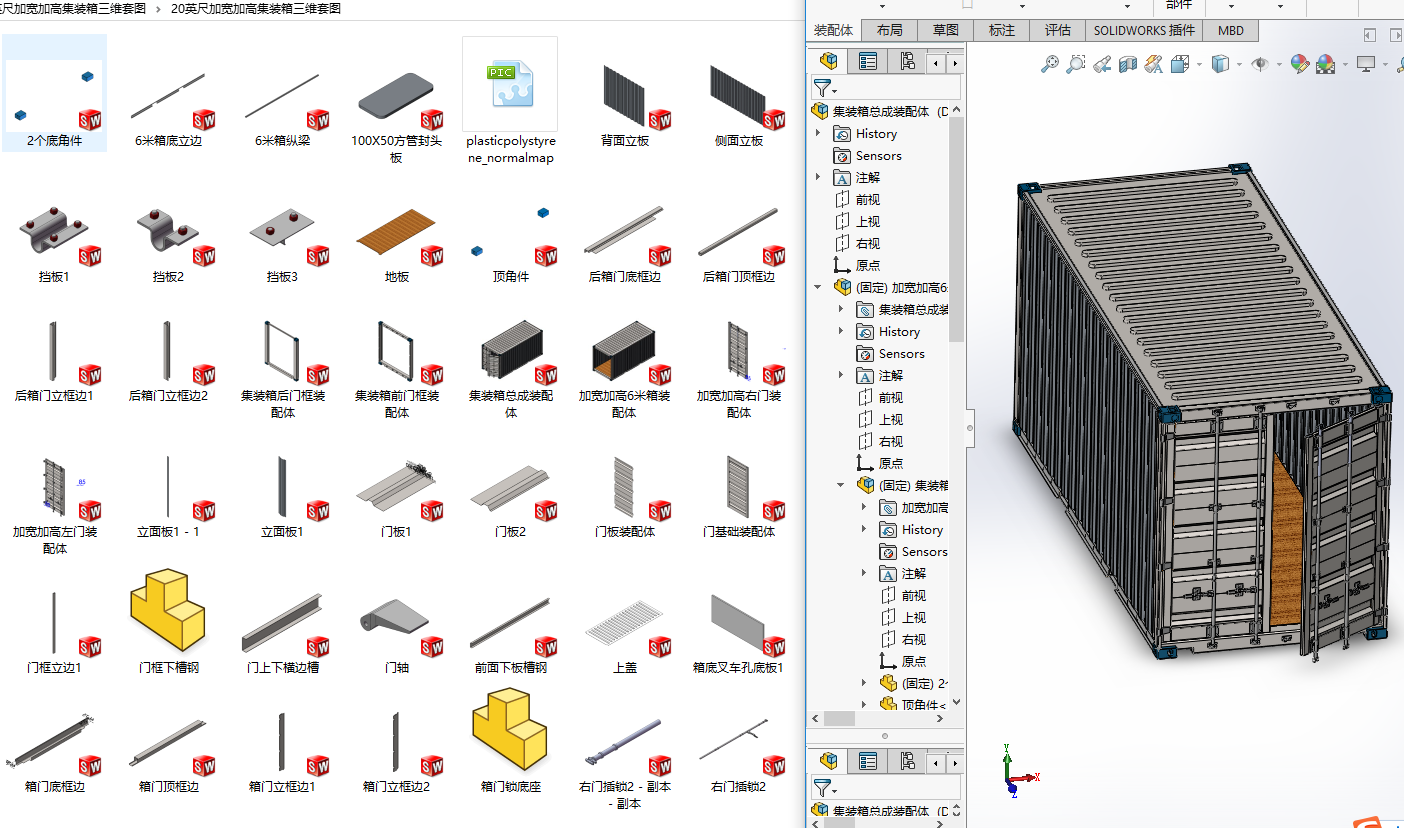Image resolution: width=1404 pixels, height=828 pixels.
Task: Show previous manager tabs with the upper left arrow
Action: pyautogui.click(x=935, y=62)
